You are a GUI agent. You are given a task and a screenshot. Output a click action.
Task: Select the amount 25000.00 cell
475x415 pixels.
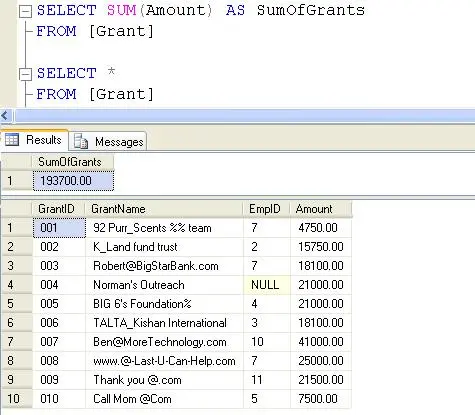(321, 361)
